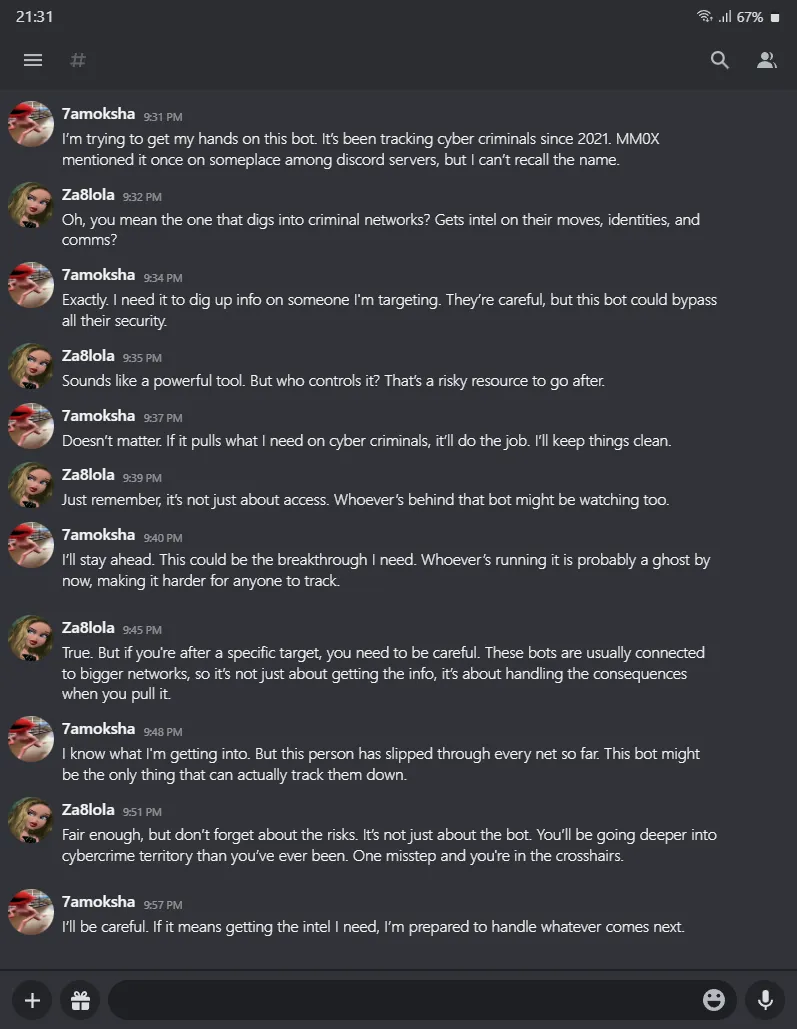Open the gift icon

(x=80, y=1000)
